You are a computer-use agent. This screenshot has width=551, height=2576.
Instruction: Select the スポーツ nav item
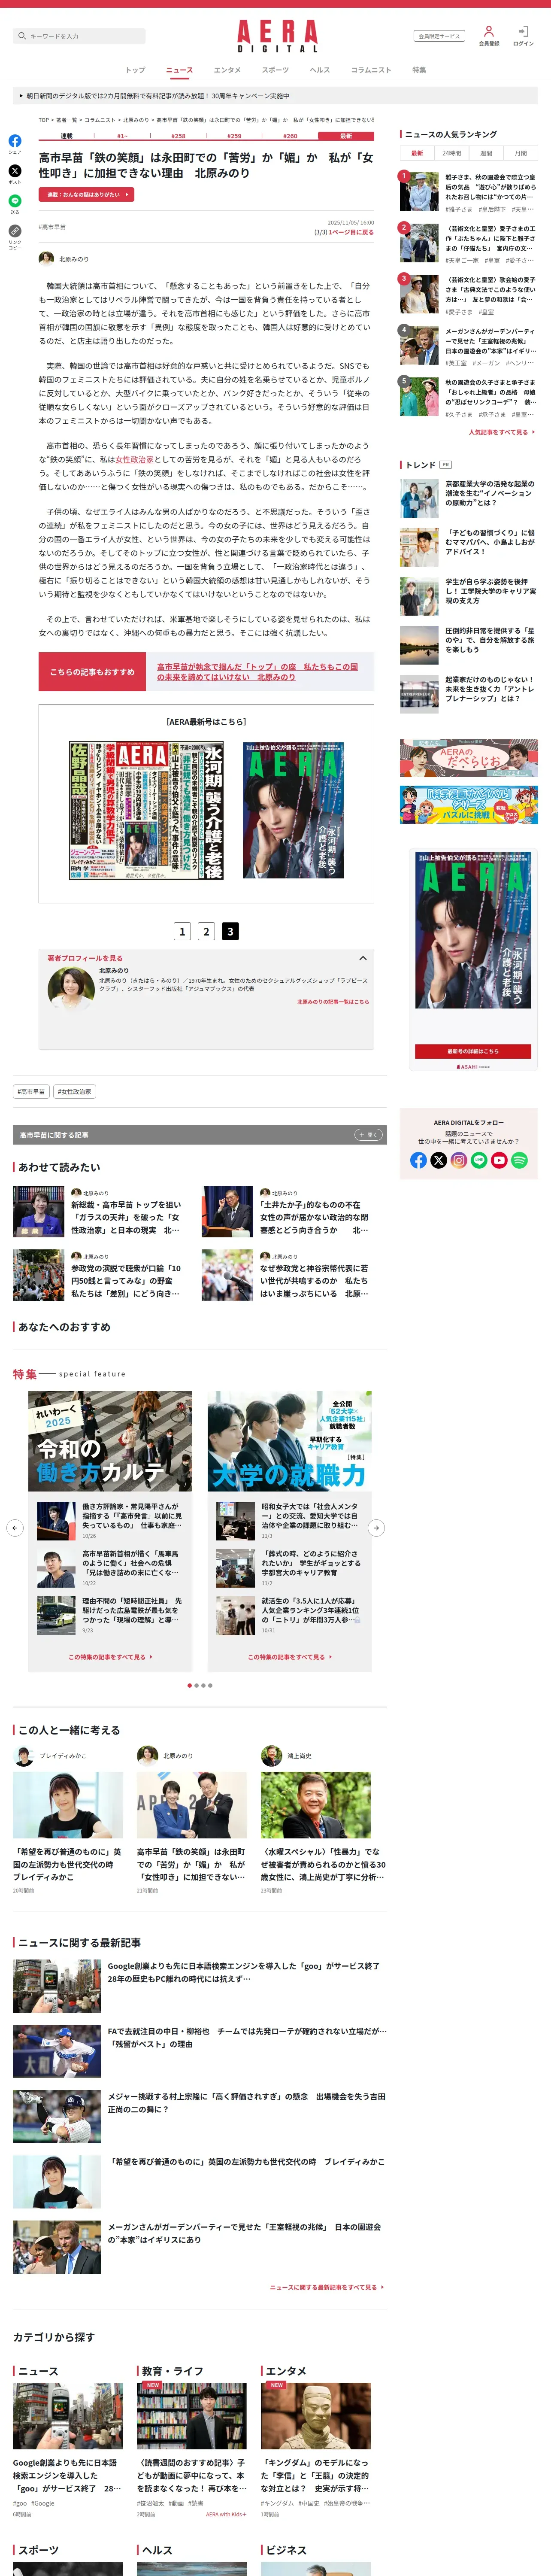pos(275,70)
